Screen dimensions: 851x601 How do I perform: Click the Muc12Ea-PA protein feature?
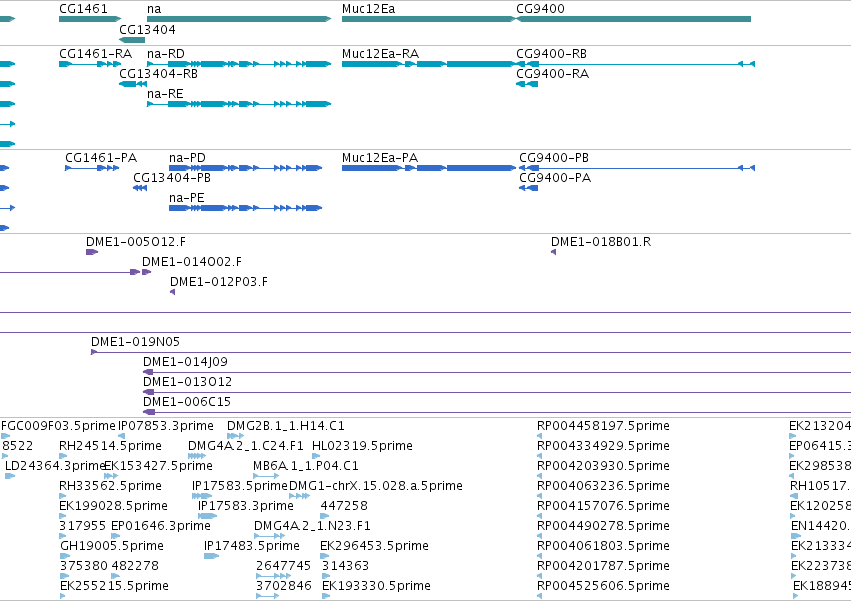tap(429, 168)
